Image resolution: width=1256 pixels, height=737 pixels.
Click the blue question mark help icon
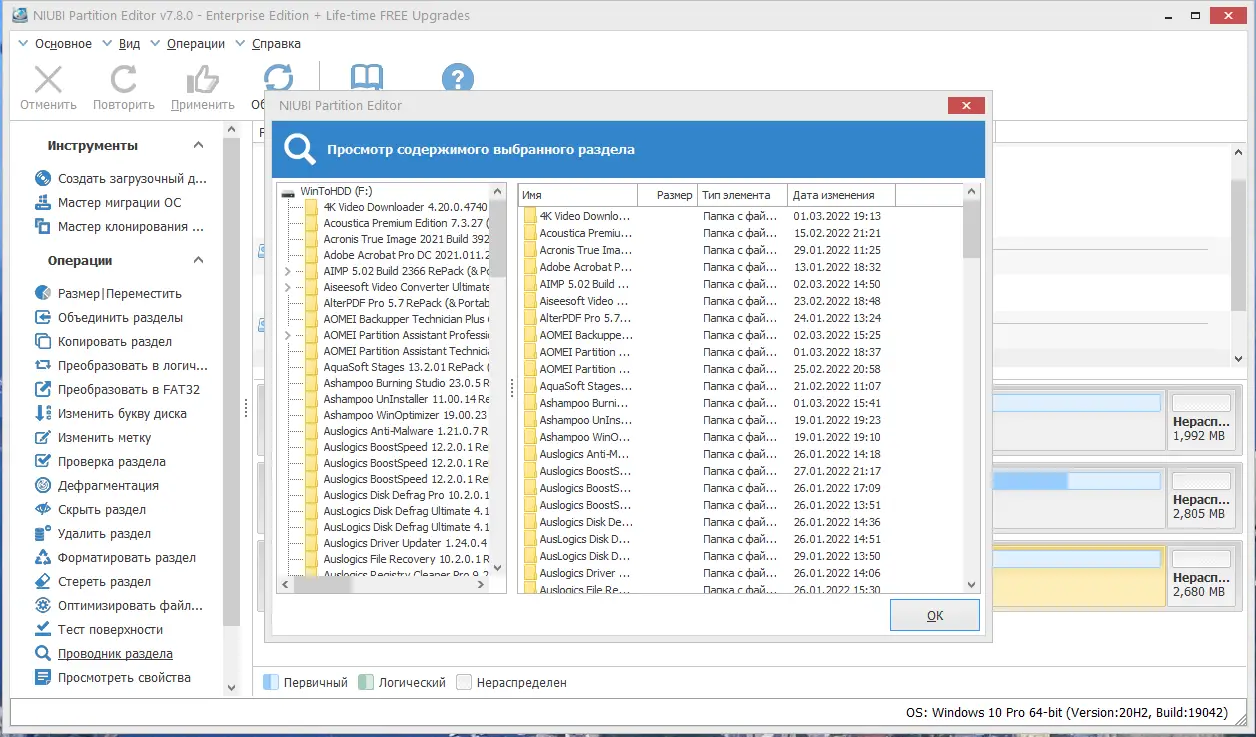tap(458, 78)
